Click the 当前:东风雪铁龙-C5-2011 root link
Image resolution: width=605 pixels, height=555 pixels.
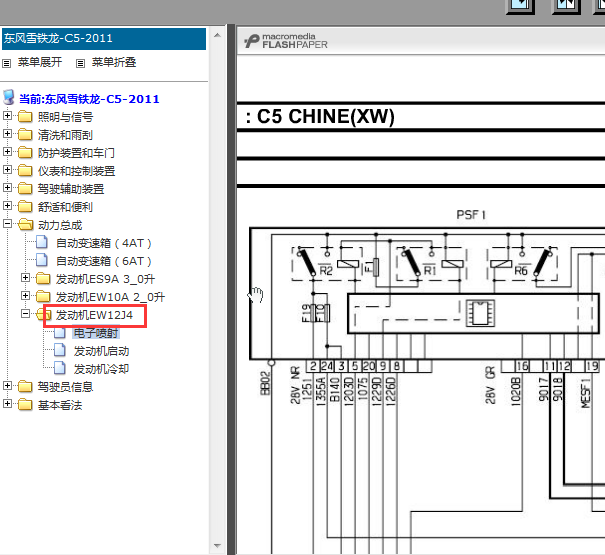click(x=89, y=99)
